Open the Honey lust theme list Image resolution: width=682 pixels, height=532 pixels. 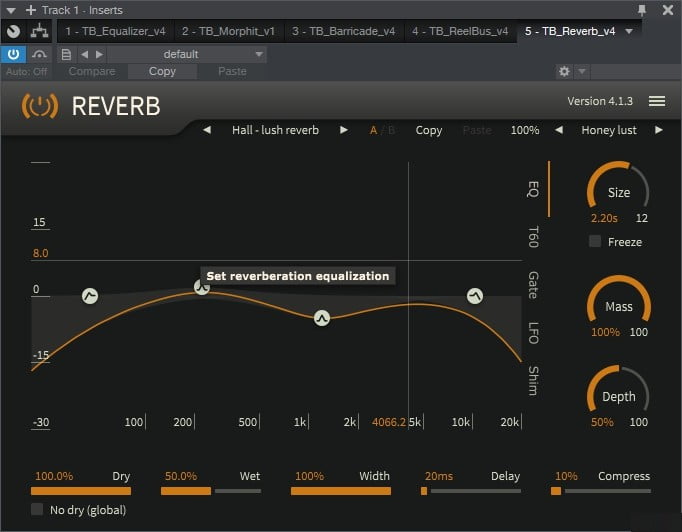(608, 130)
